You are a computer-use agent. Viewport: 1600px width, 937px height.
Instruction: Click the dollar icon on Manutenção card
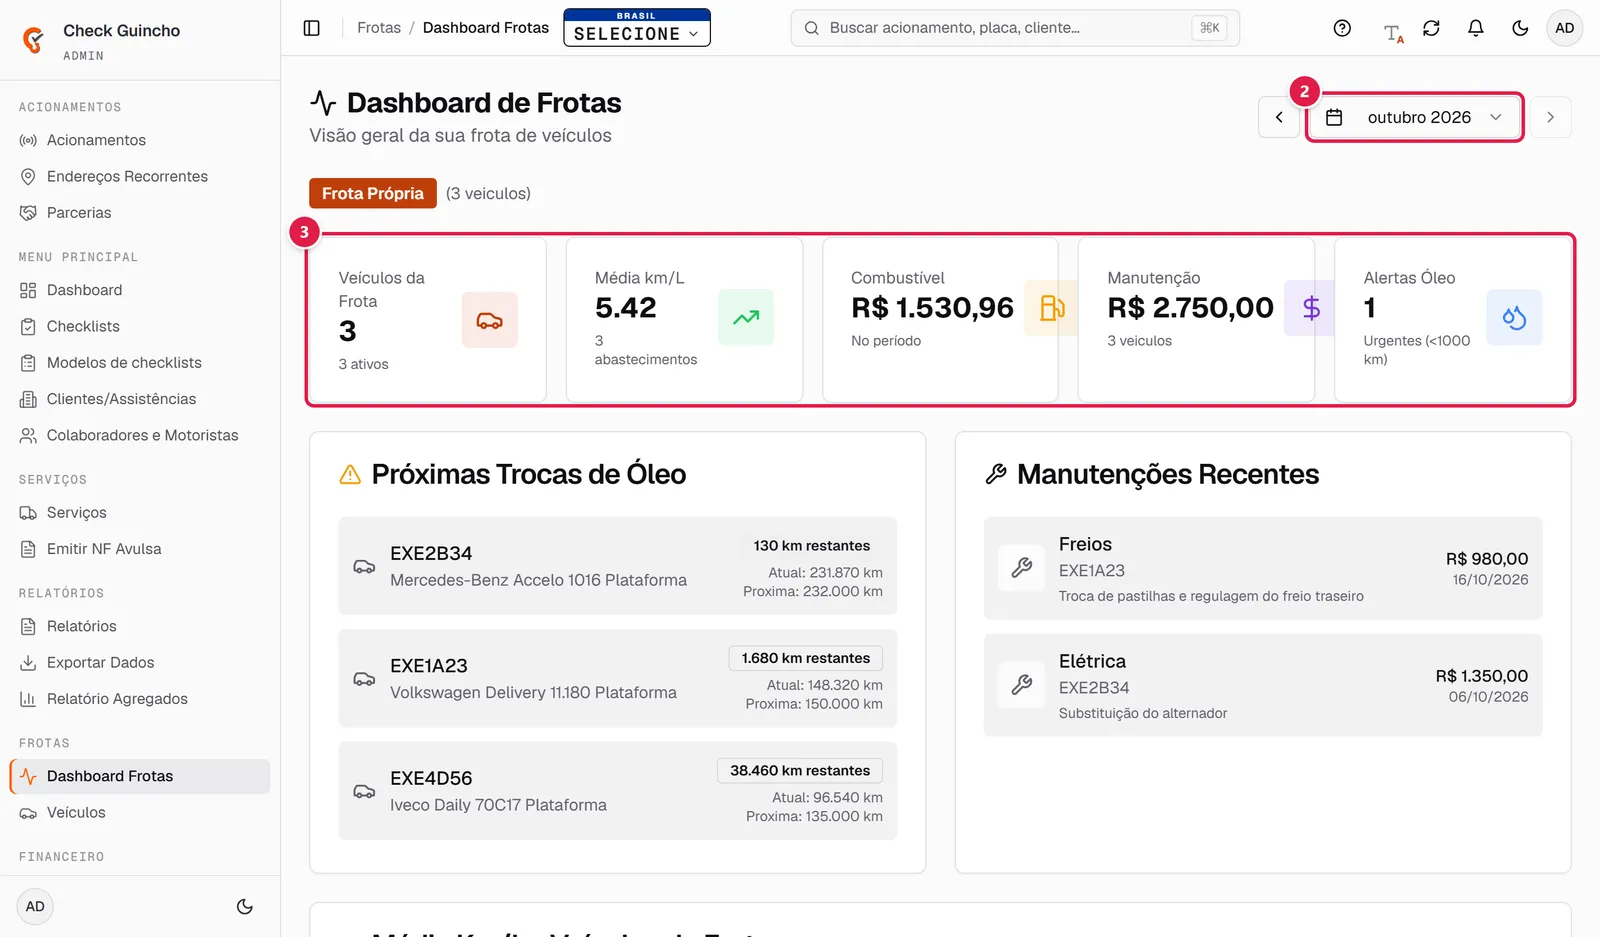[x=1310, y=308]
